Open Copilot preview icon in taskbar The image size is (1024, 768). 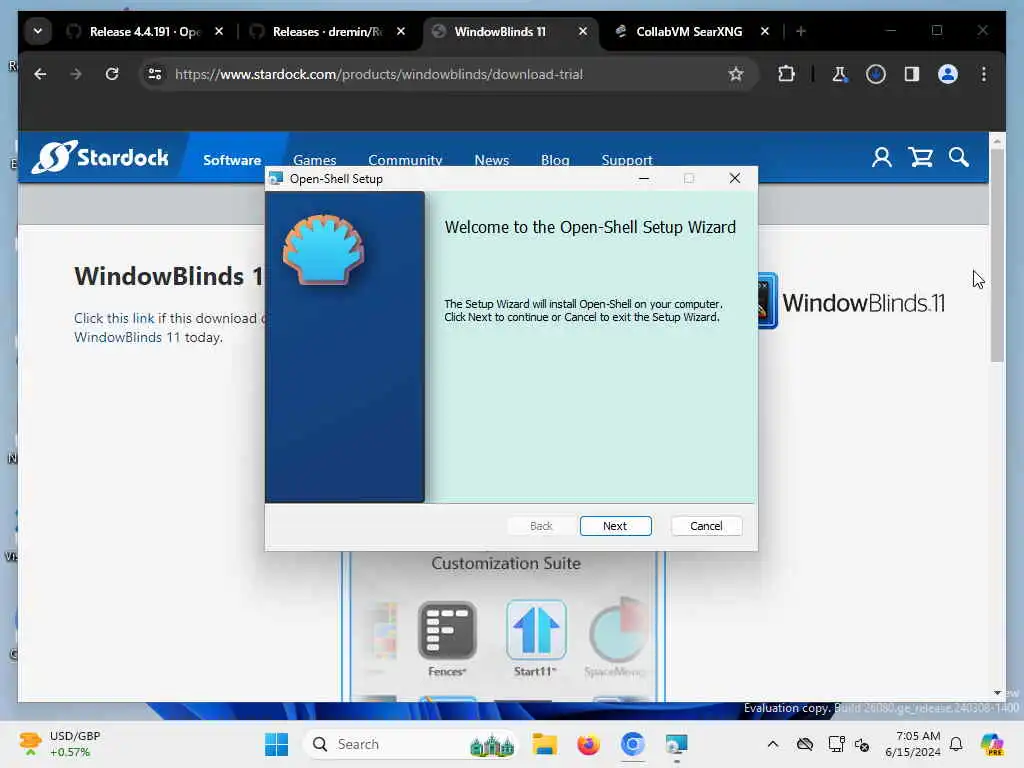pyautogui.click(x=992, y=744)
